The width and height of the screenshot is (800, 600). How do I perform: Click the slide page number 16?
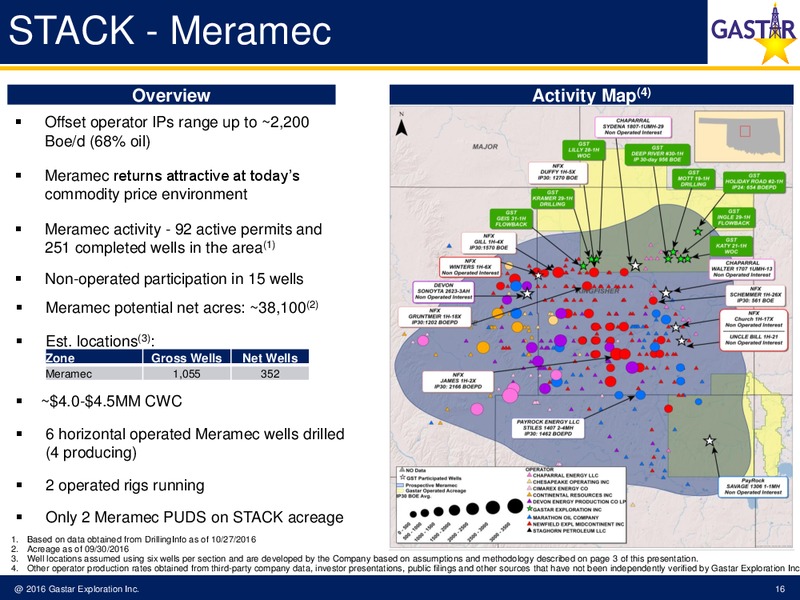click(x=780, y=589)
